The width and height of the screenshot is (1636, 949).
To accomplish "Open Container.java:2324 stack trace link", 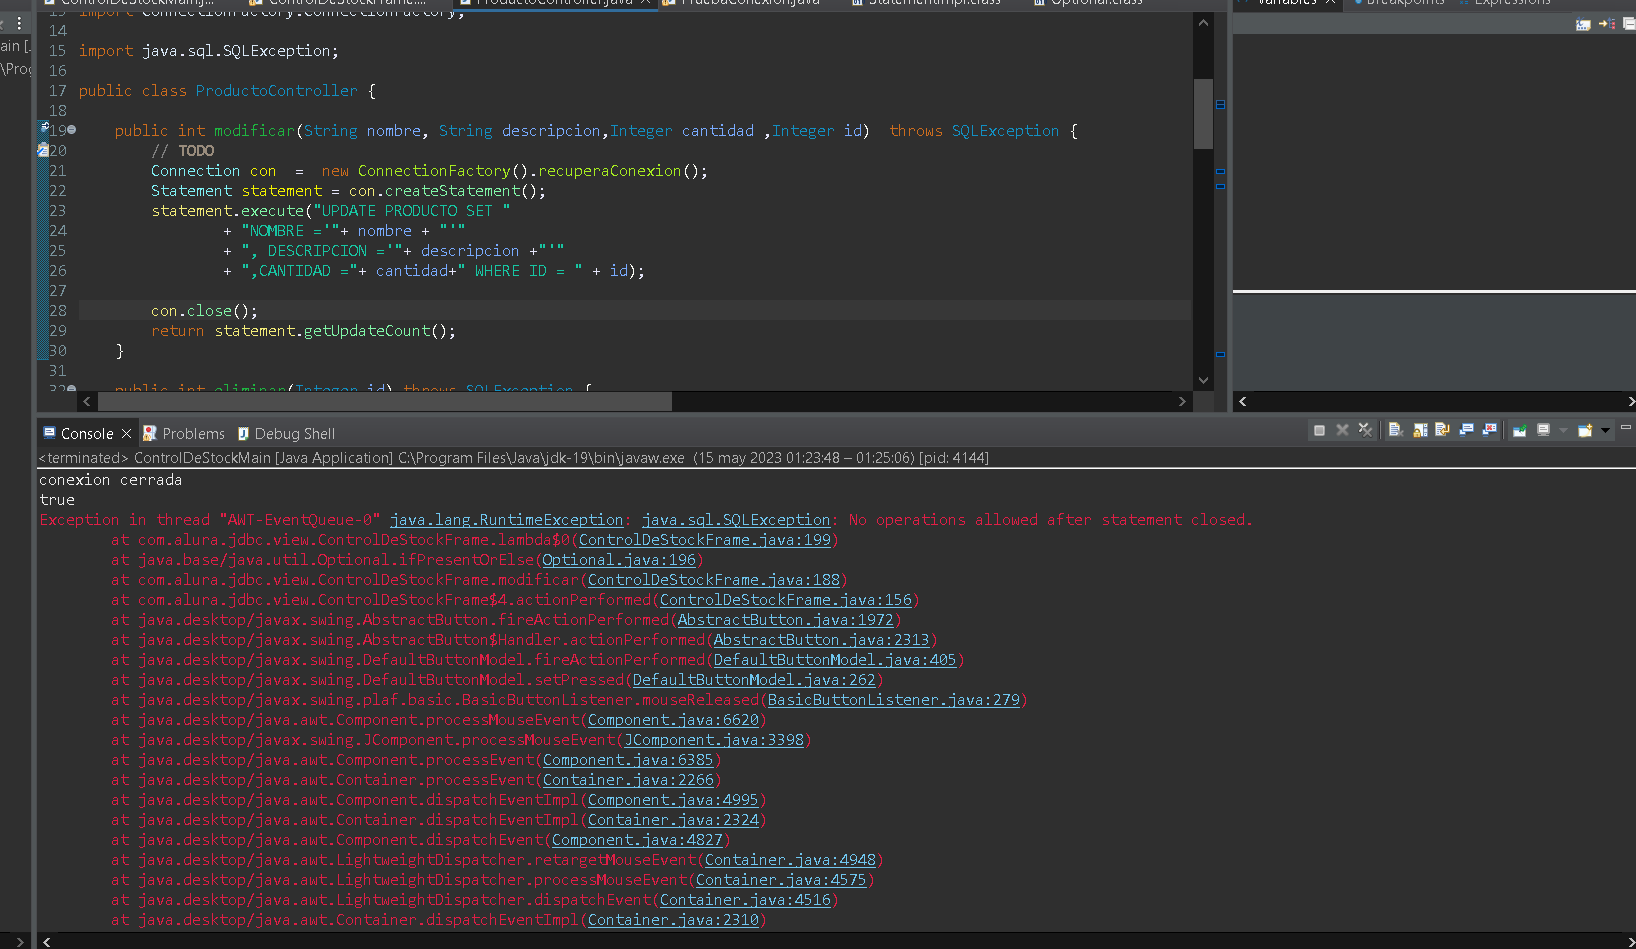I will pyautogui.click(x=673, y=820).
